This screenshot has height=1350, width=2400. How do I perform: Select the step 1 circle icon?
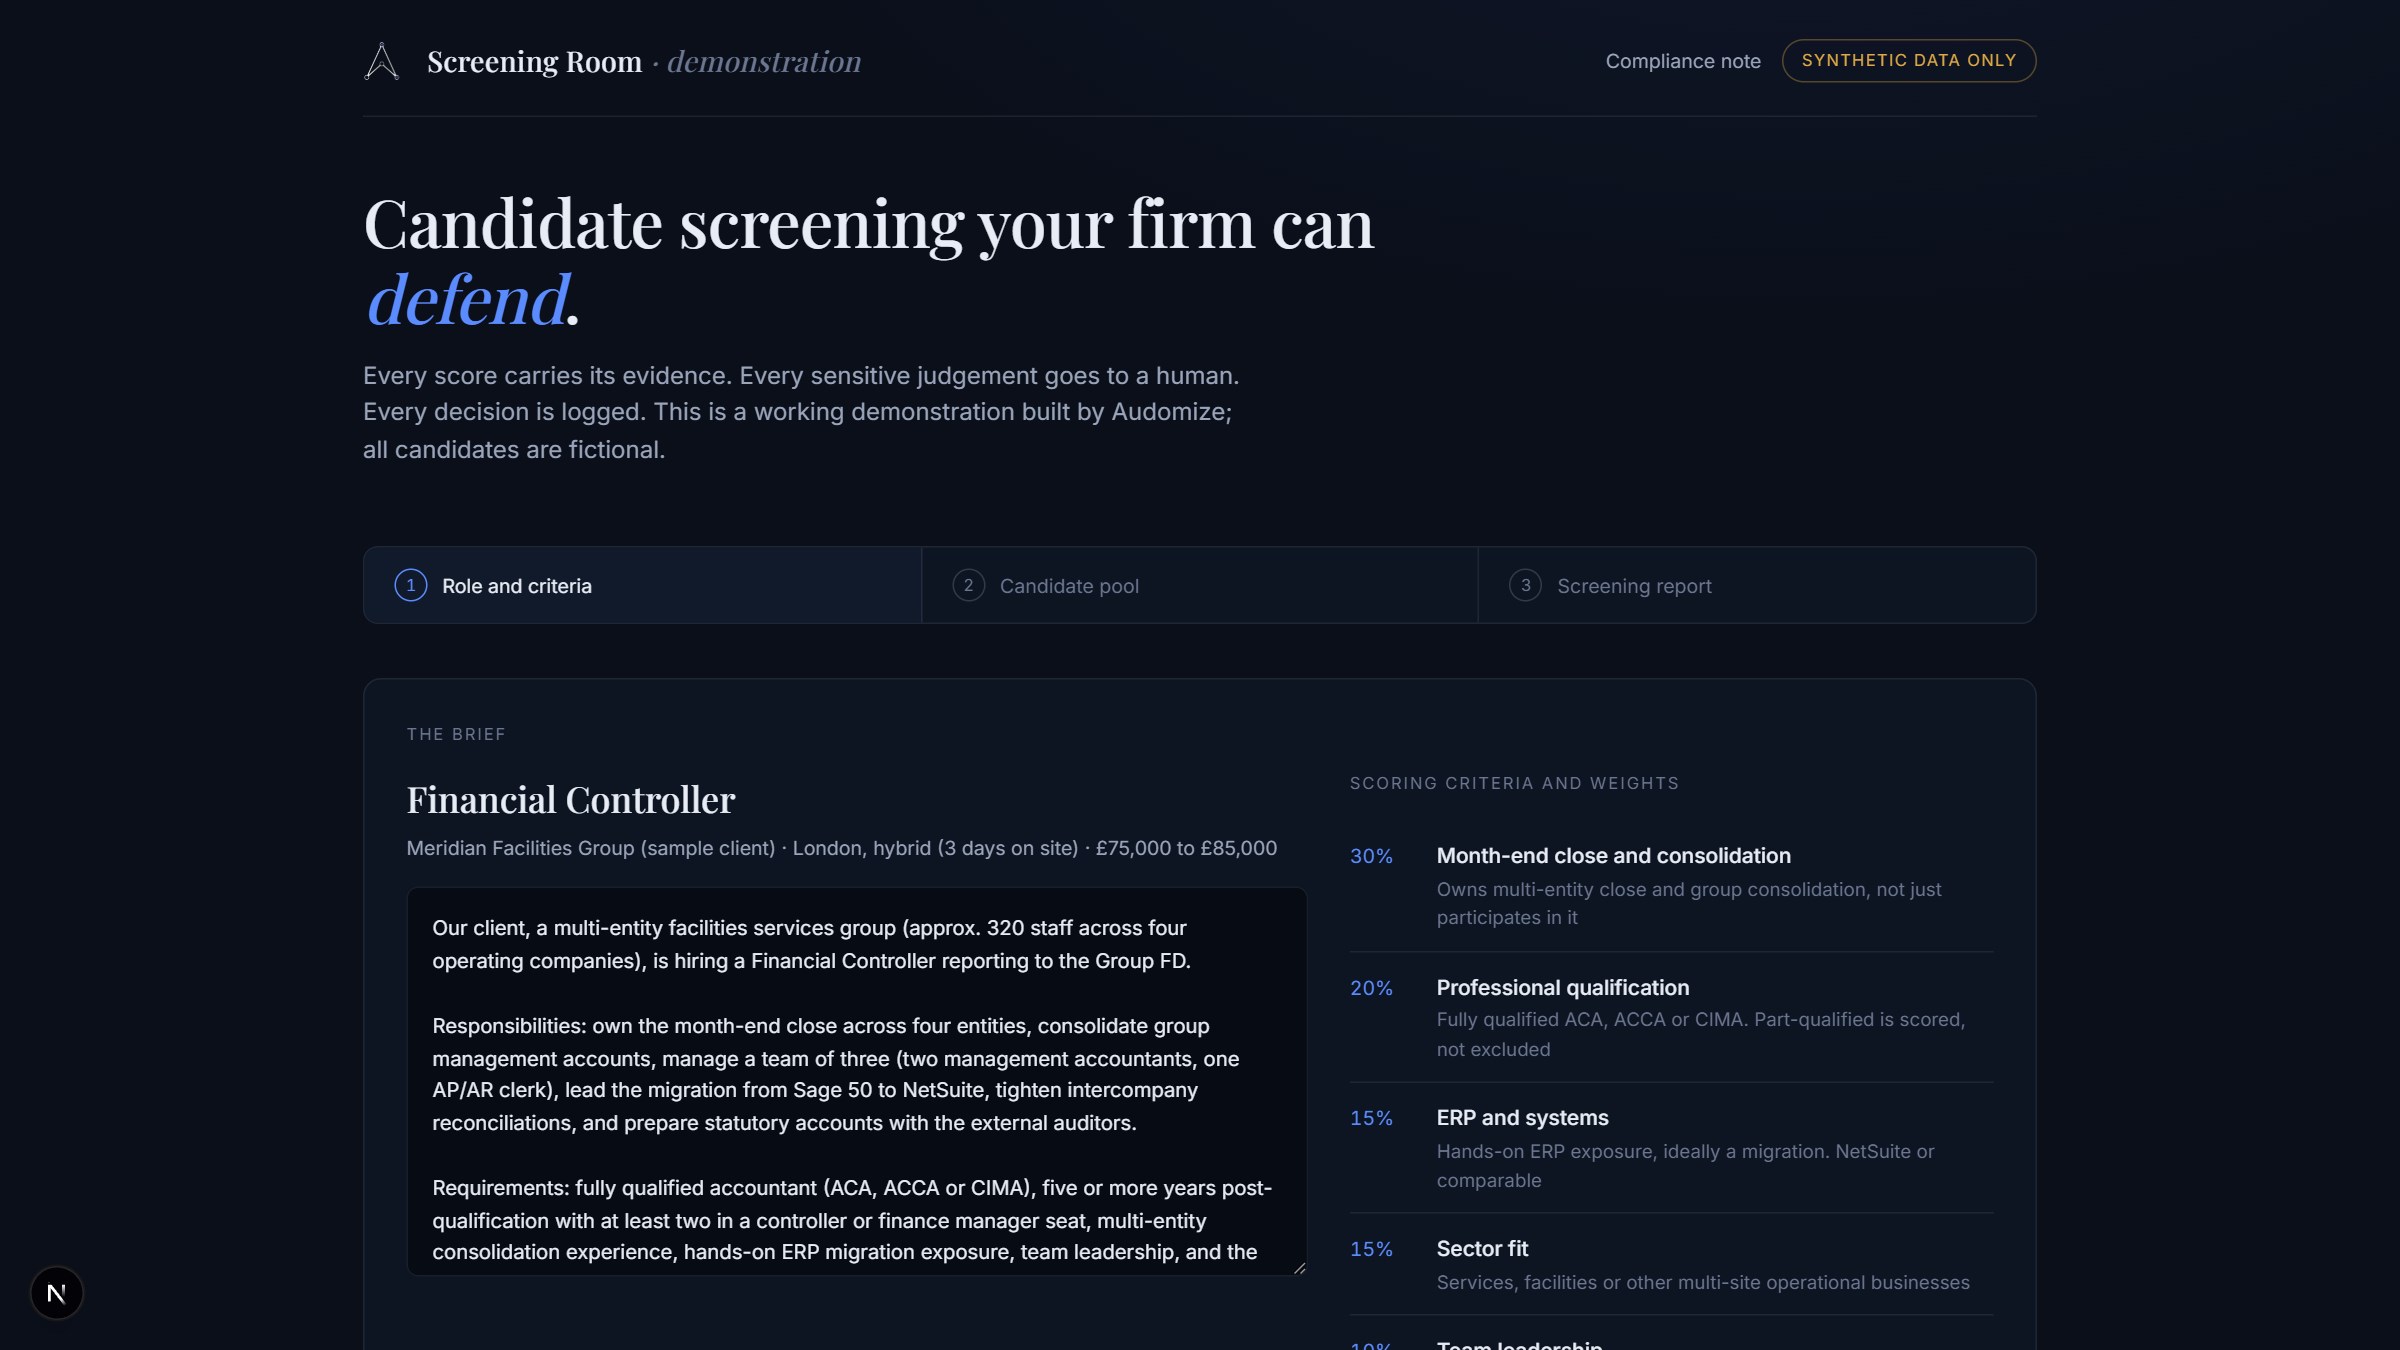pos(411,585)
